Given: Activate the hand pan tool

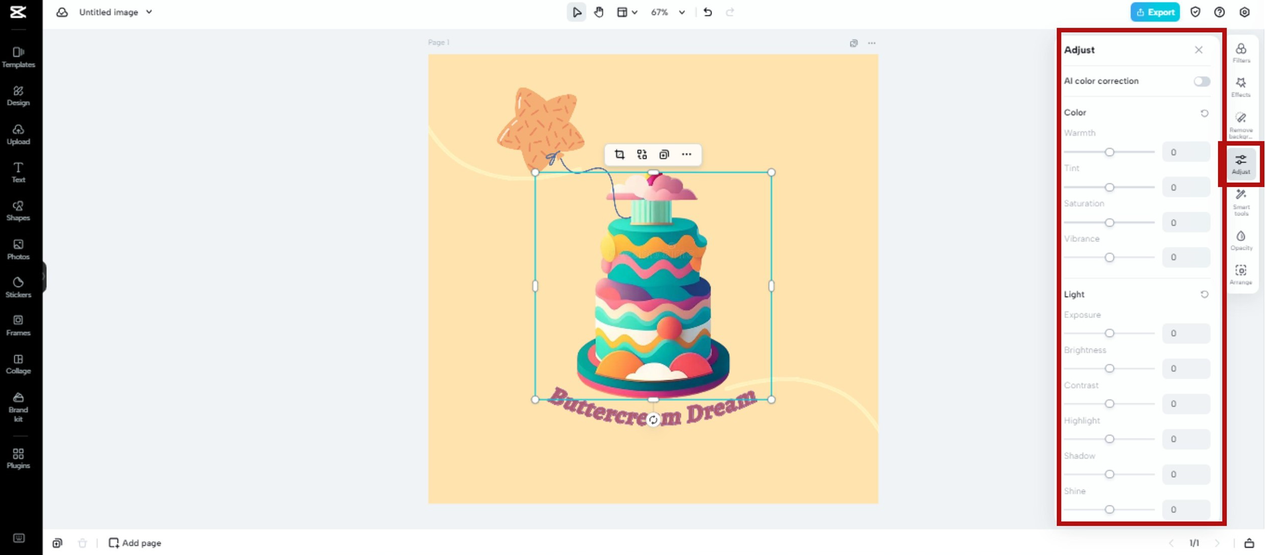Looking at the screenshot, I should pos(599,12).
